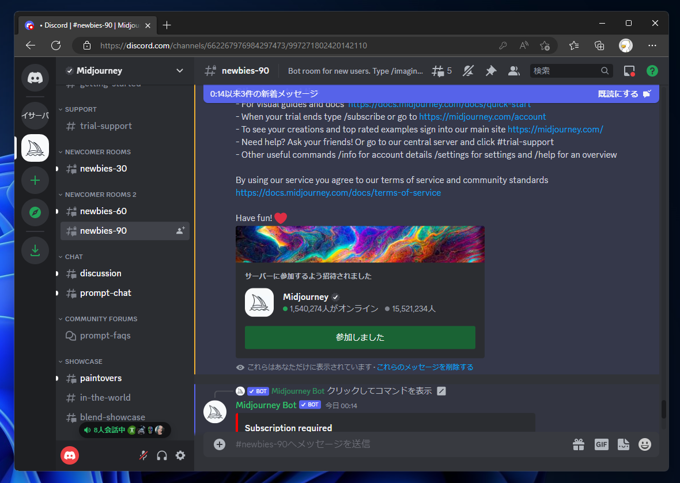The image size is (680, 483).
Task: Open the GIF picker
Action: click(601, 444)
